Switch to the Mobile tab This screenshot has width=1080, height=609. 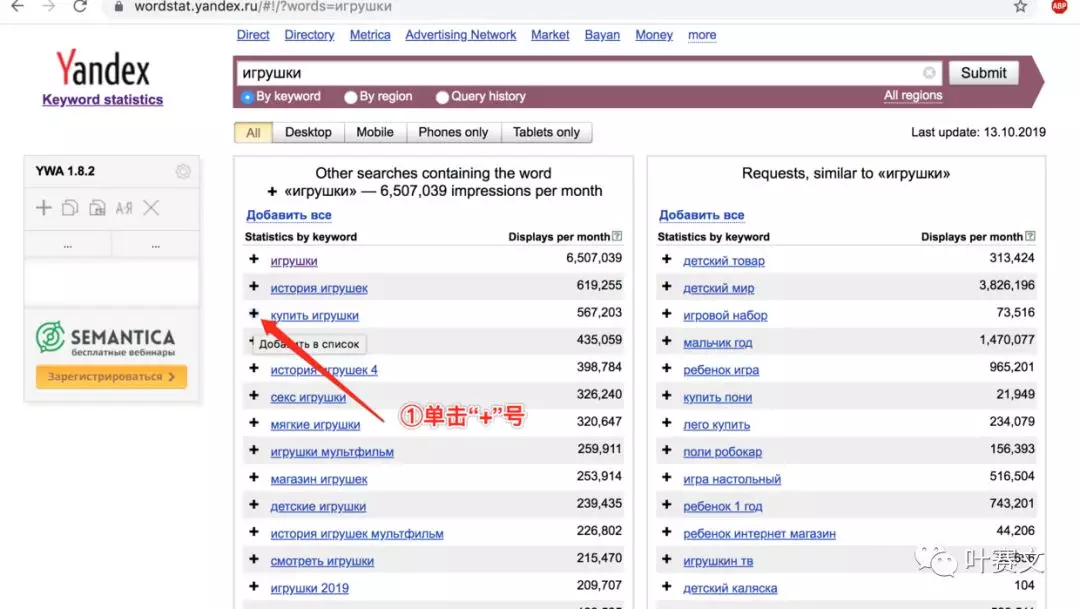point(375,131)
